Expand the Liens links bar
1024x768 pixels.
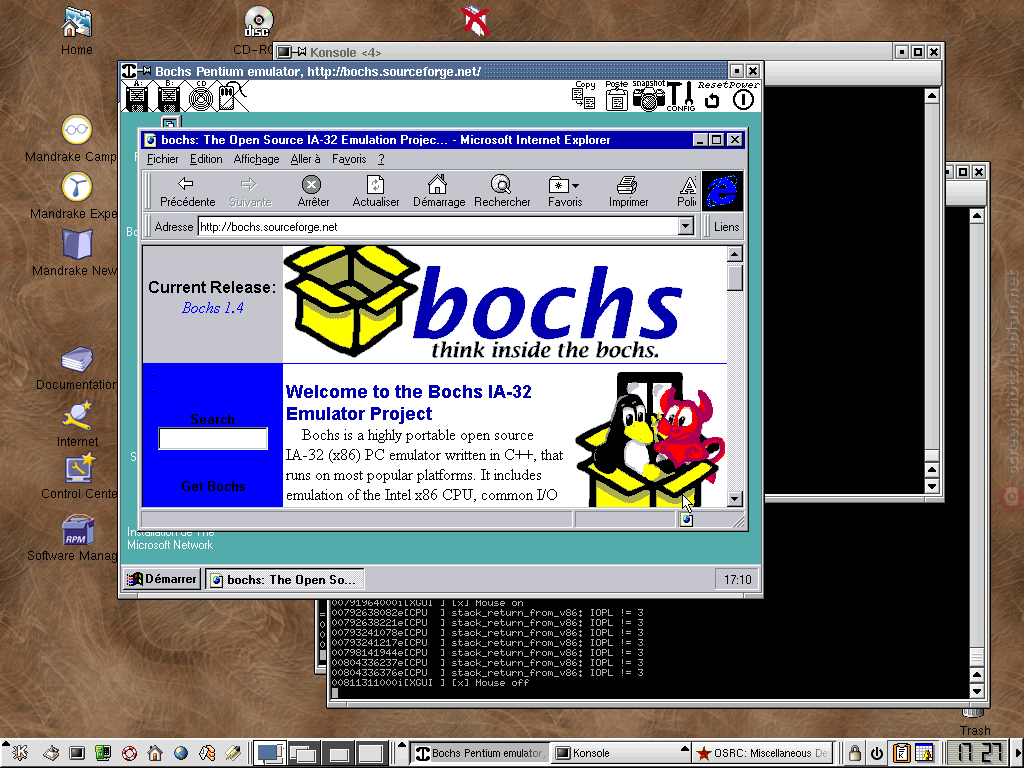pyautogui.click(x=726, y=227)
